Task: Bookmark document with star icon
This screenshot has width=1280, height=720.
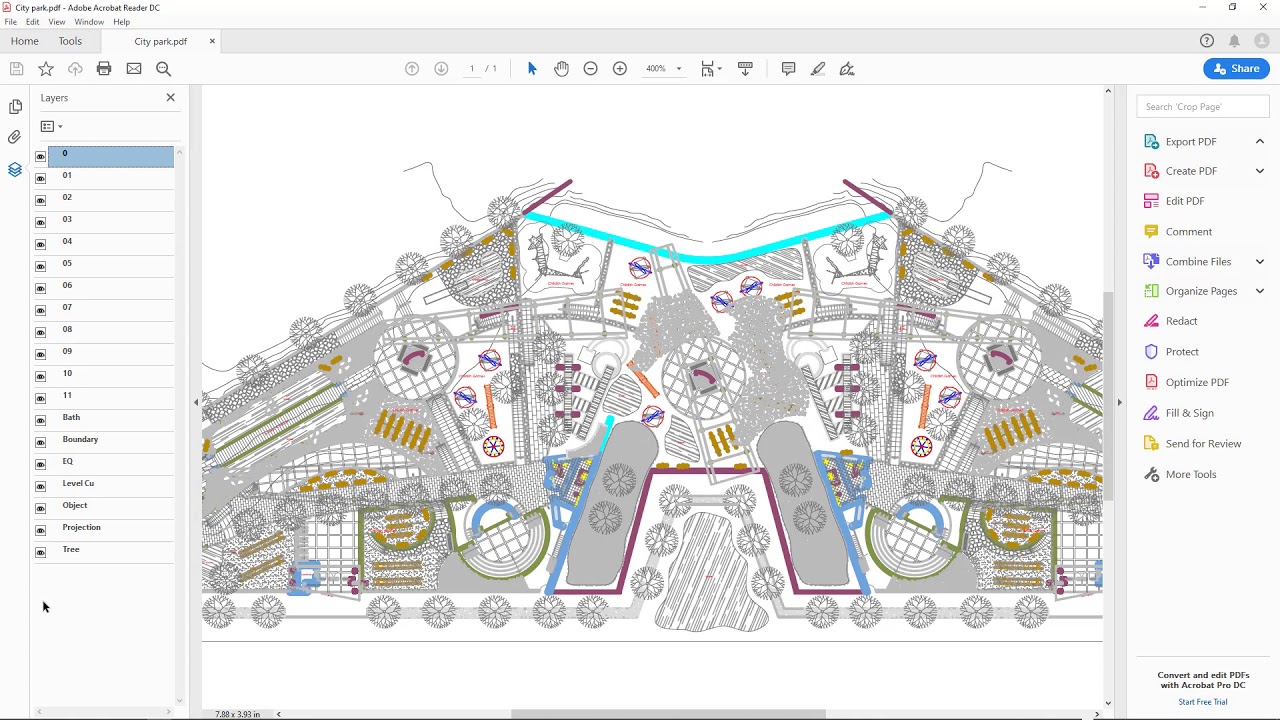Action: (46, 69)
